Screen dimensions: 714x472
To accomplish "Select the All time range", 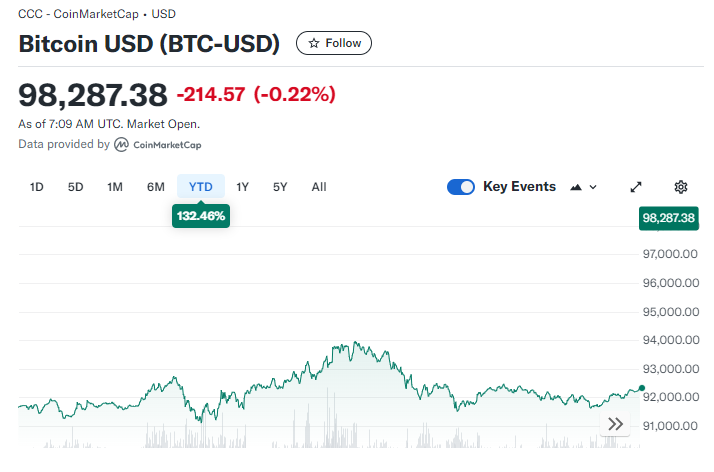I will click(x=319, y=187).
